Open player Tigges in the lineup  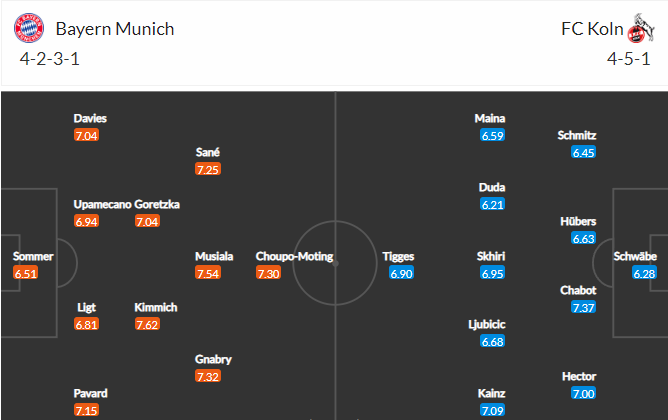tap(398, 256)
